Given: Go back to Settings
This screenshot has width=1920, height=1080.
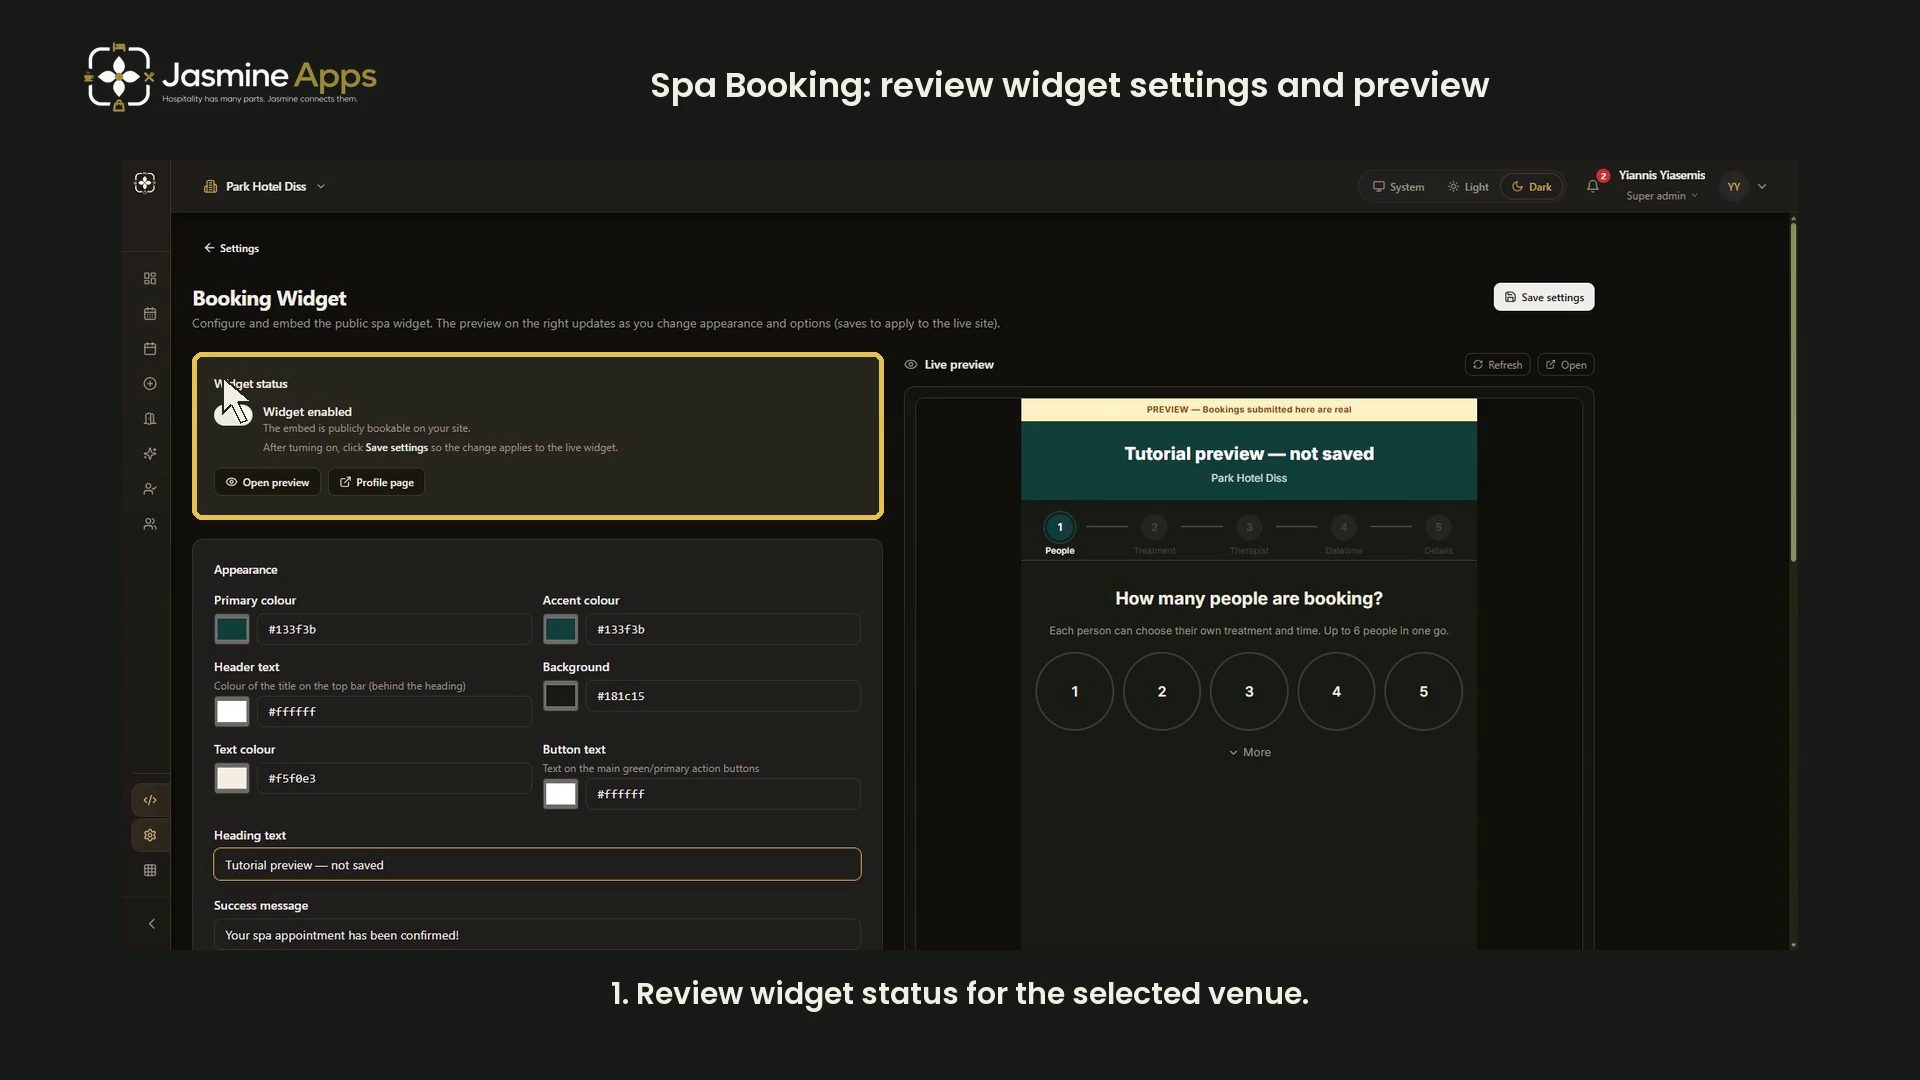Looking at the screenshot, I should click(x=231, y=248).
